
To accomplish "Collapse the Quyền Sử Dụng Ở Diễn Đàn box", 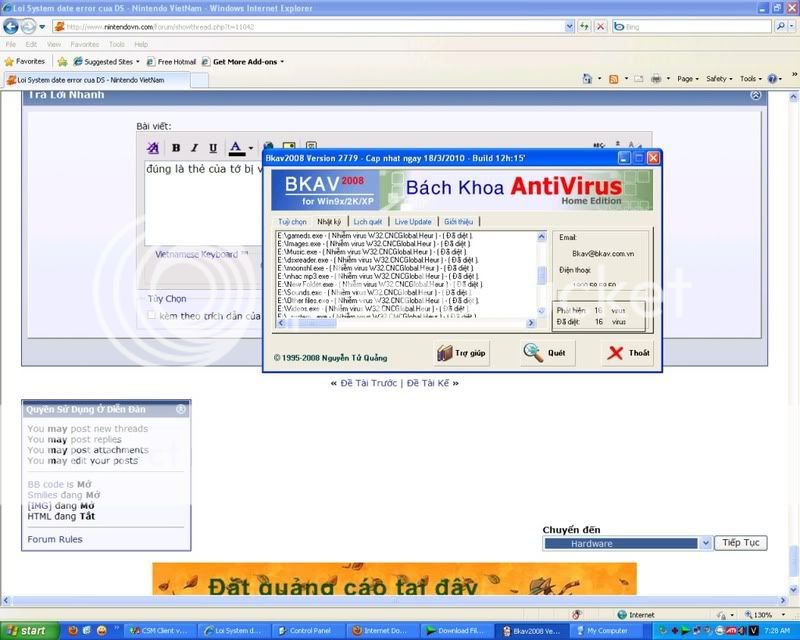I will [181, 409].
